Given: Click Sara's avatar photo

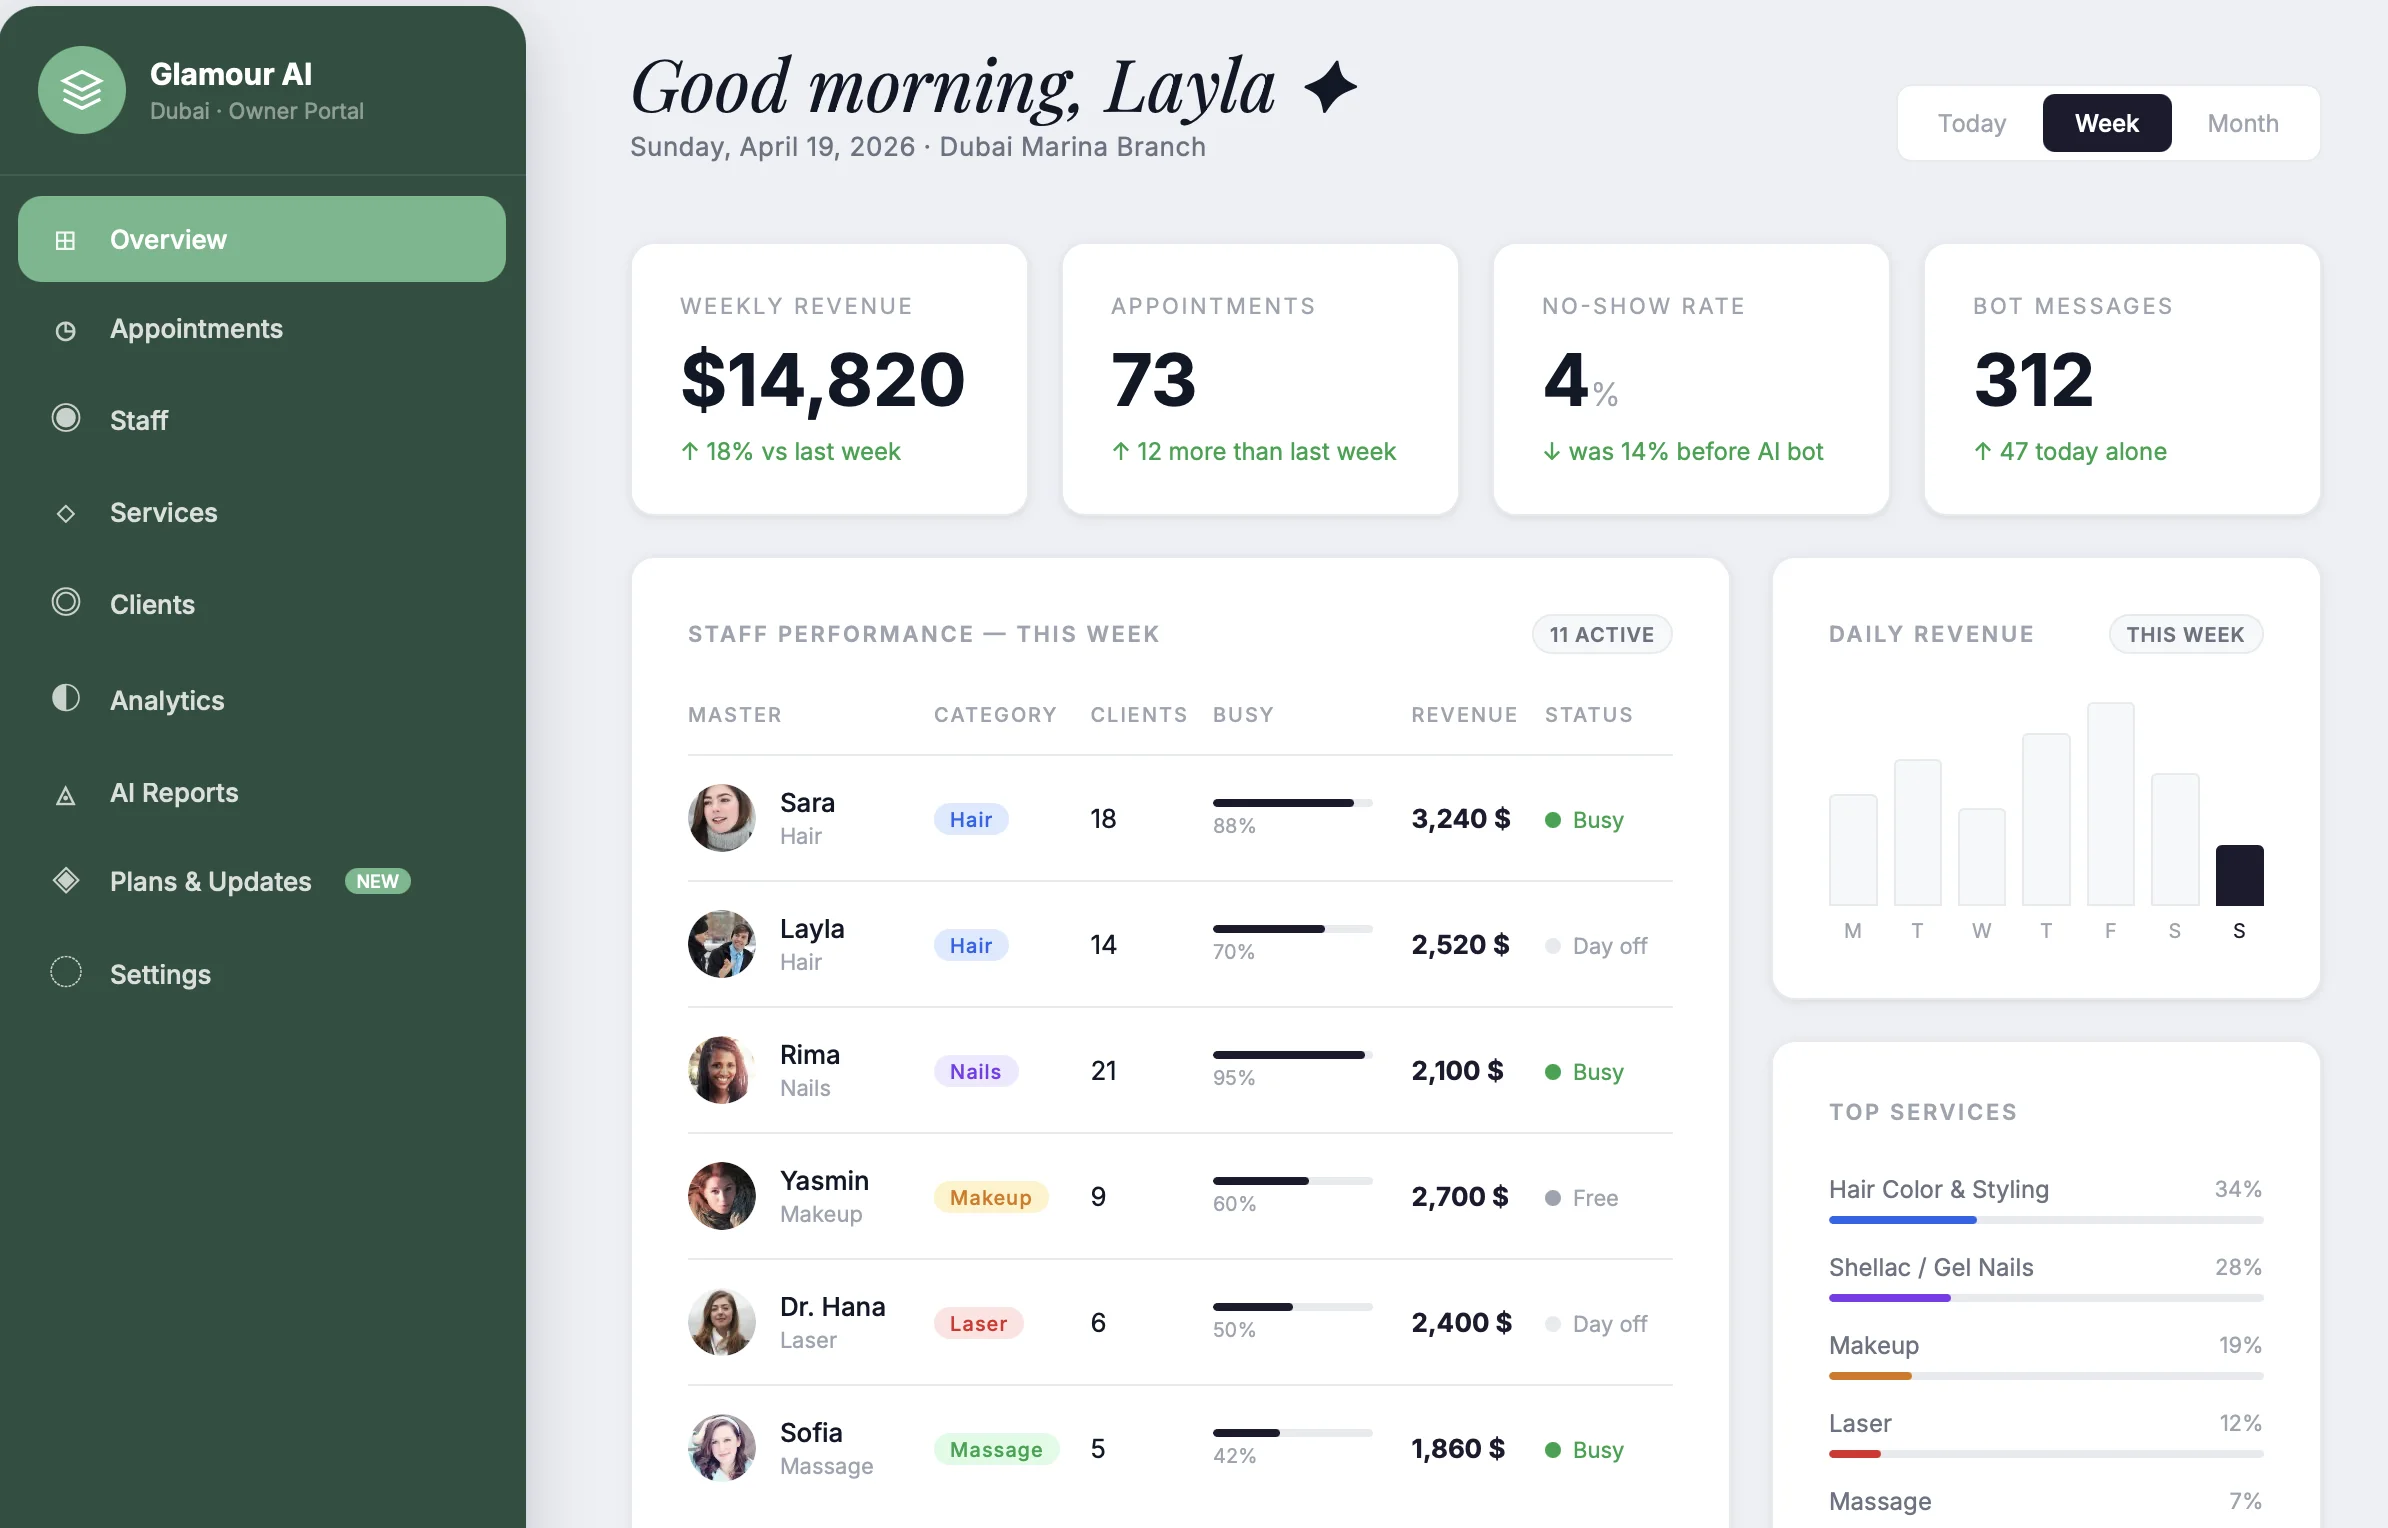Looking at the screenshot, I should tap(721, 818).
